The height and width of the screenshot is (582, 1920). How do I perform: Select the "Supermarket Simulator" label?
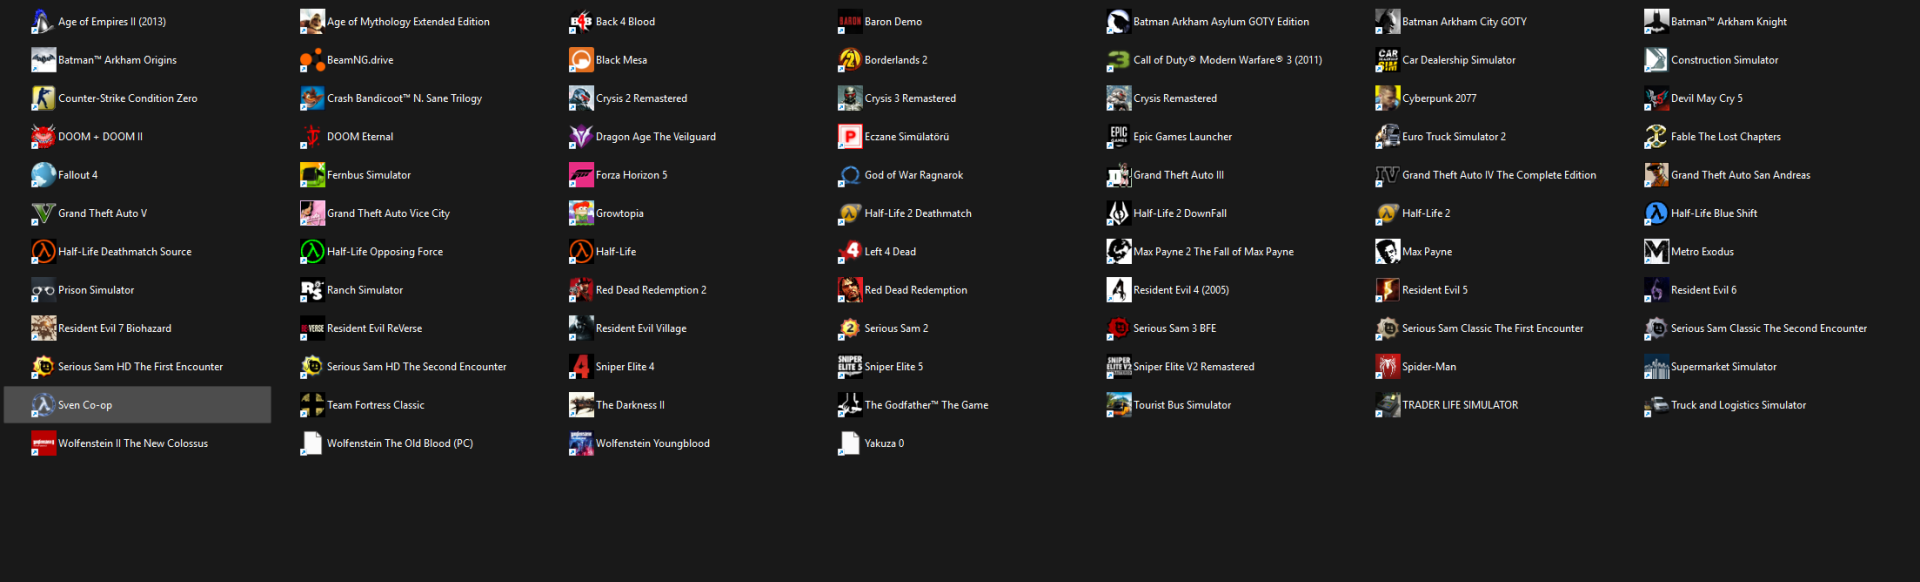tap(1723, 366)
